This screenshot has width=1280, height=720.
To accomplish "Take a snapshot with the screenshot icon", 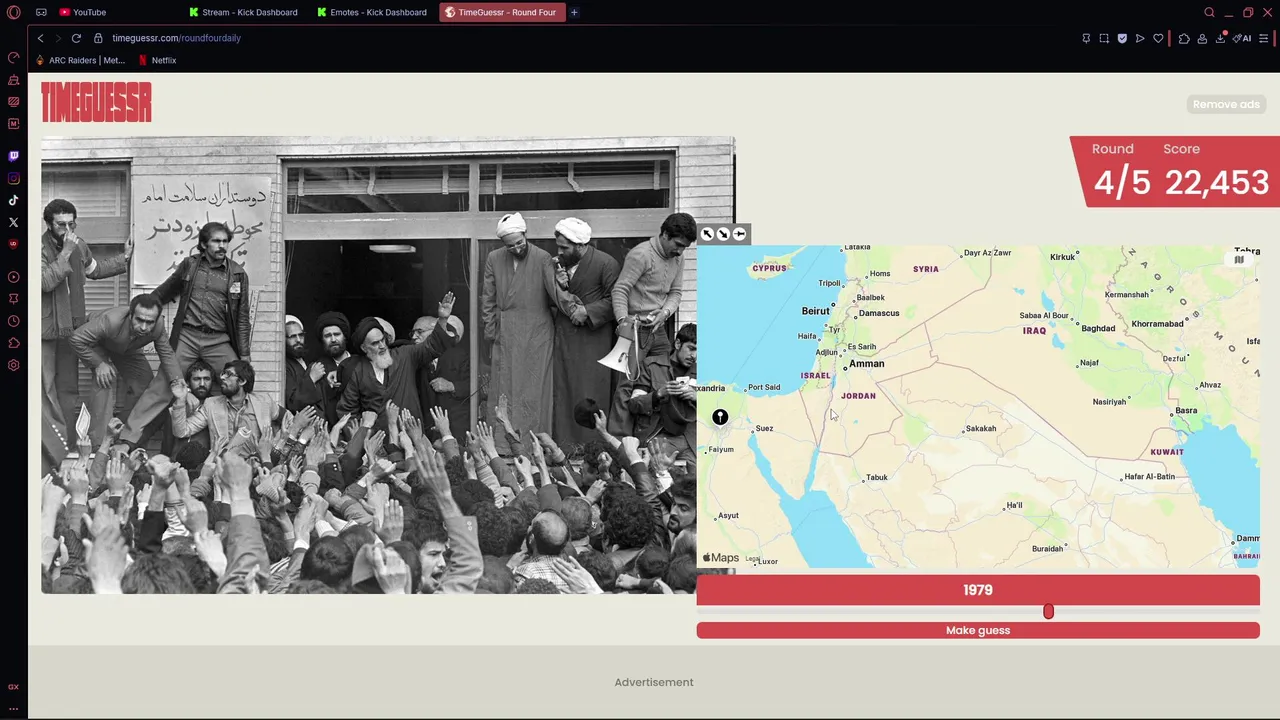I will tap(1104, 38).
